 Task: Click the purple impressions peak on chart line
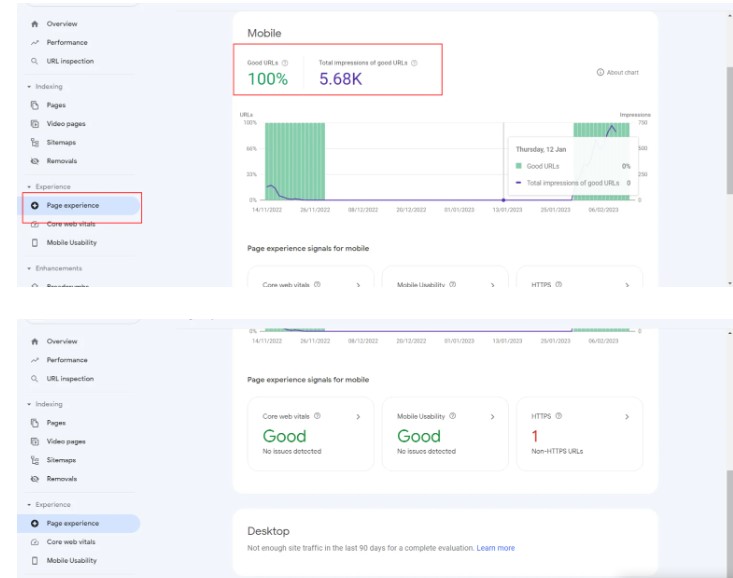coord(611,127)
